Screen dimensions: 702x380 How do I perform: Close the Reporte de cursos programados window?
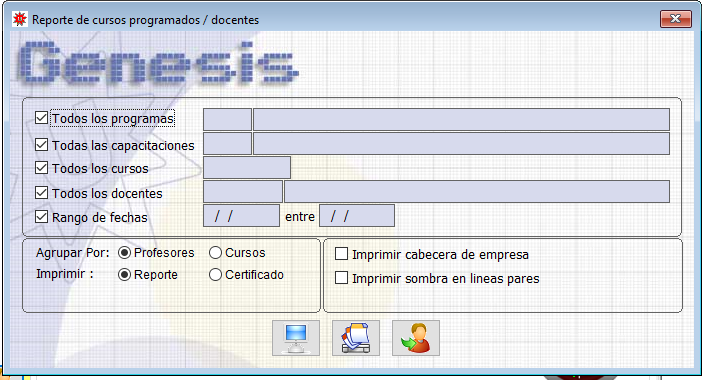(676, 19)
